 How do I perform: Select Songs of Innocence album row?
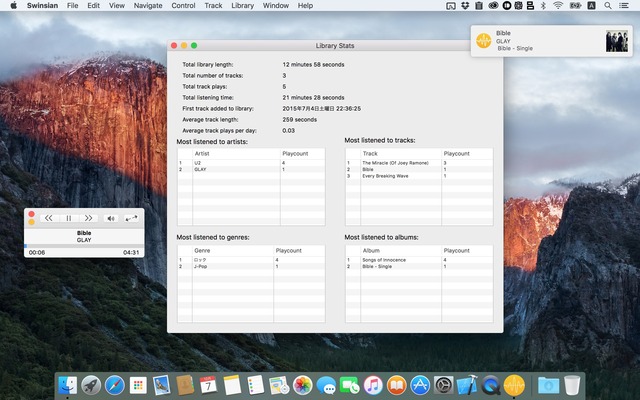[419, 260]
